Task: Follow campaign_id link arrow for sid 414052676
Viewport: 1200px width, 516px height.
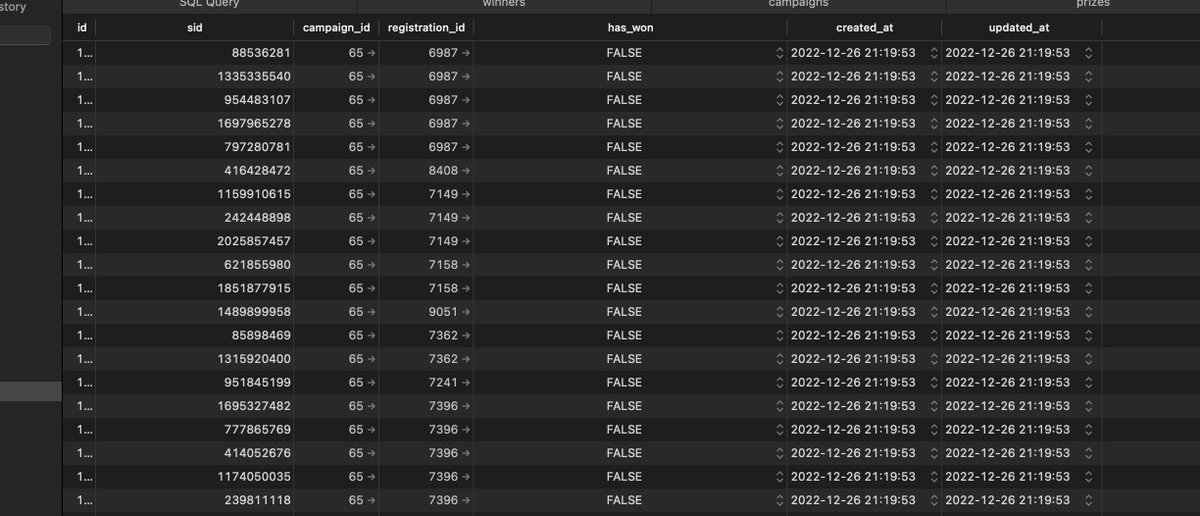Action: [x=371, y=453]
